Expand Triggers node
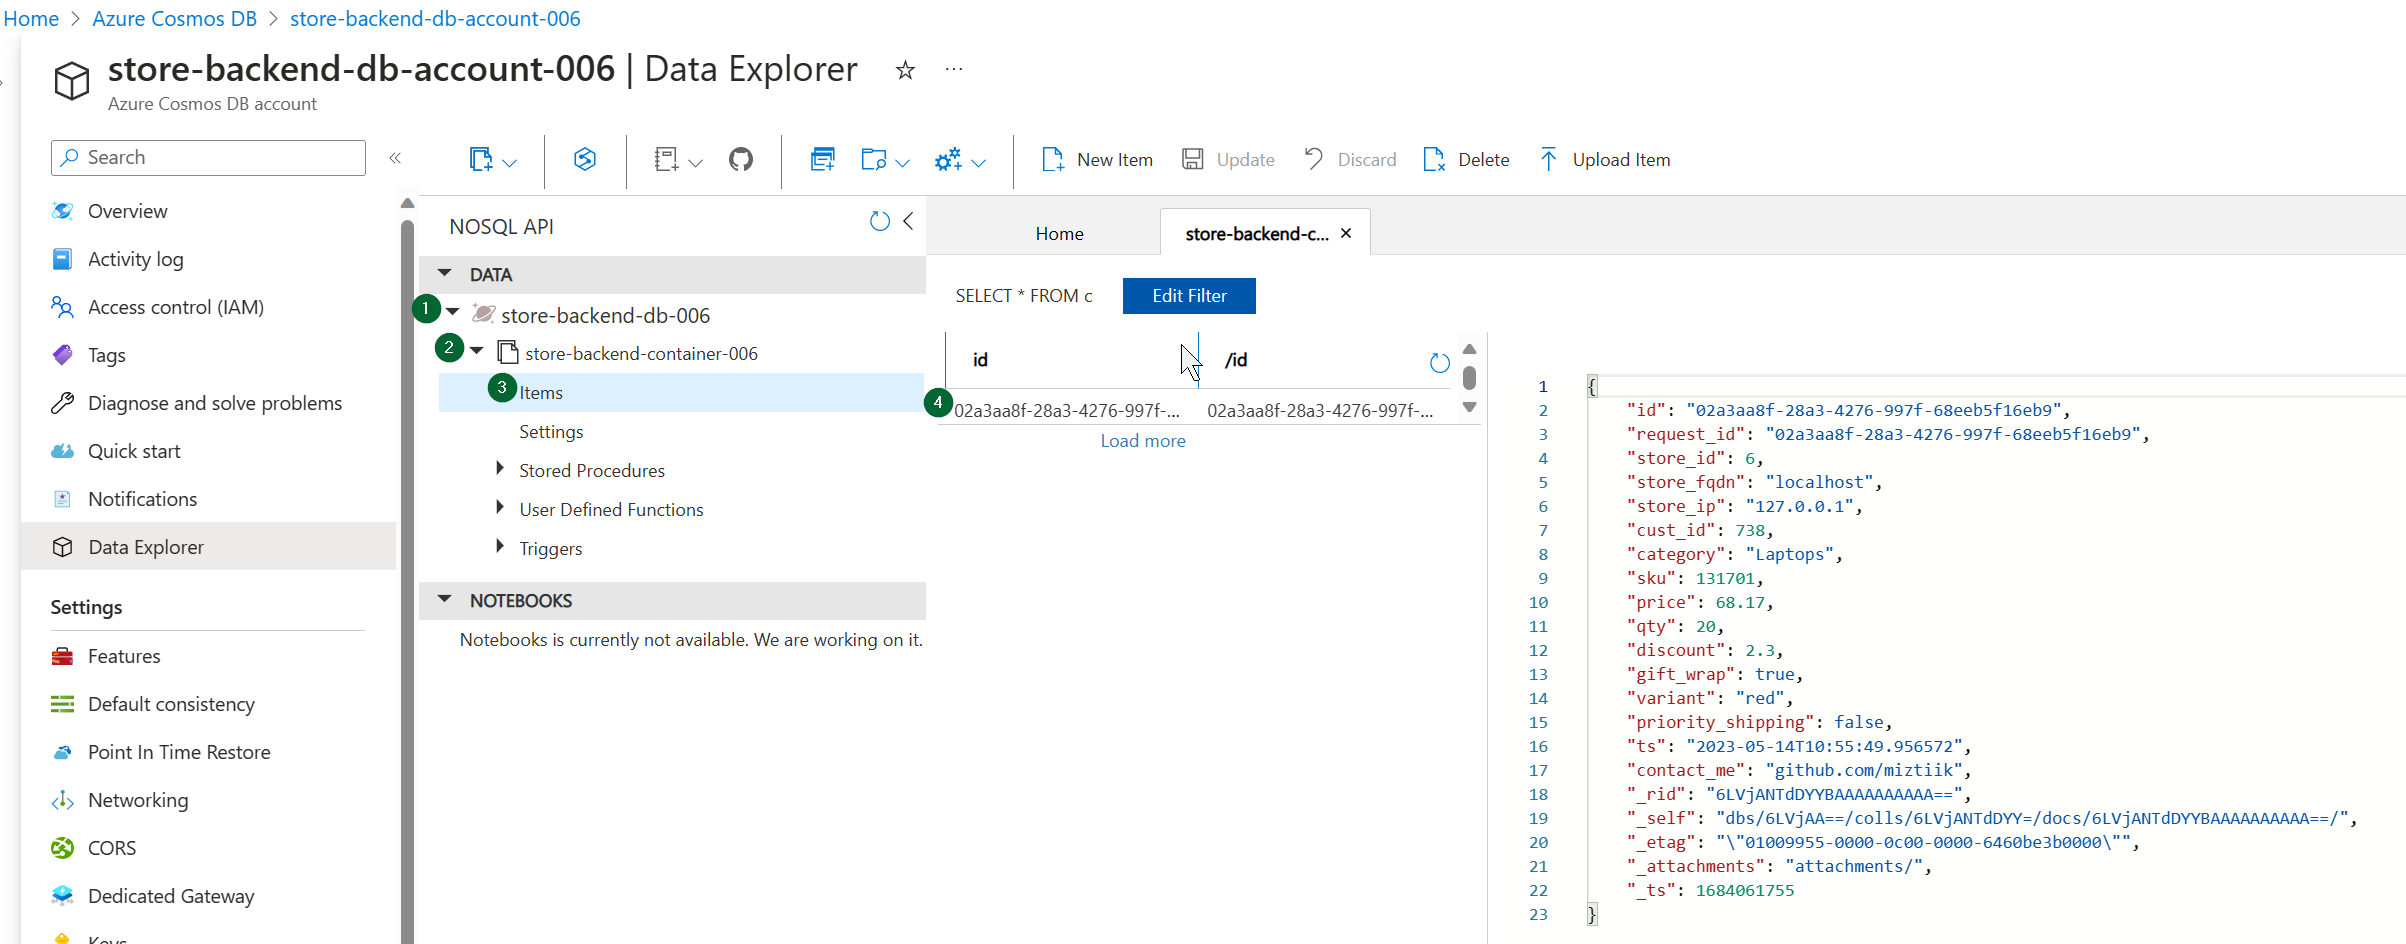2406x944 pixels. tap(499, 546)
